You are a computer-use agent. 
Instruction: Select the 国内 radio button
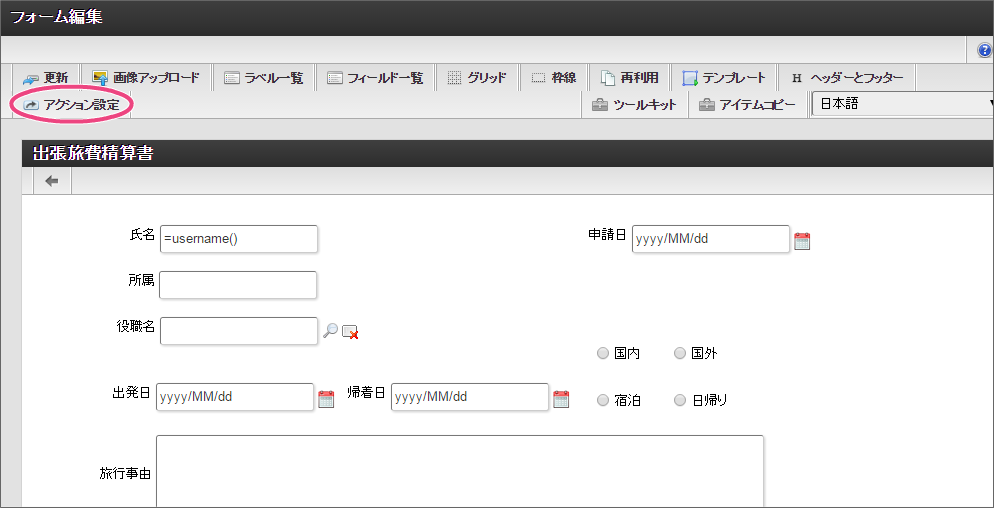click(603, 353)
